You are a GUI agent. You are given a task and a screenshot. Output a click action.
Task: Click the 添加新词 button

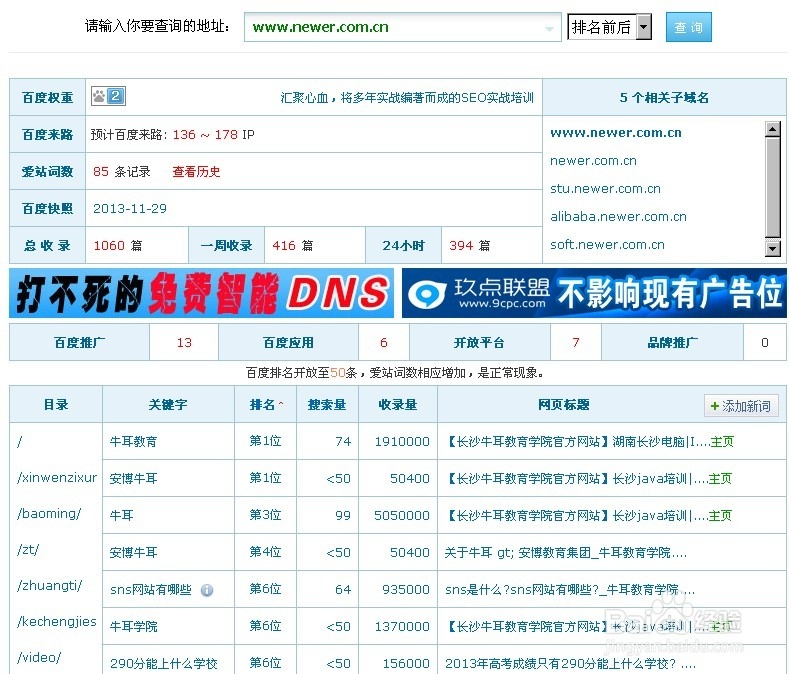click(741, 406)
